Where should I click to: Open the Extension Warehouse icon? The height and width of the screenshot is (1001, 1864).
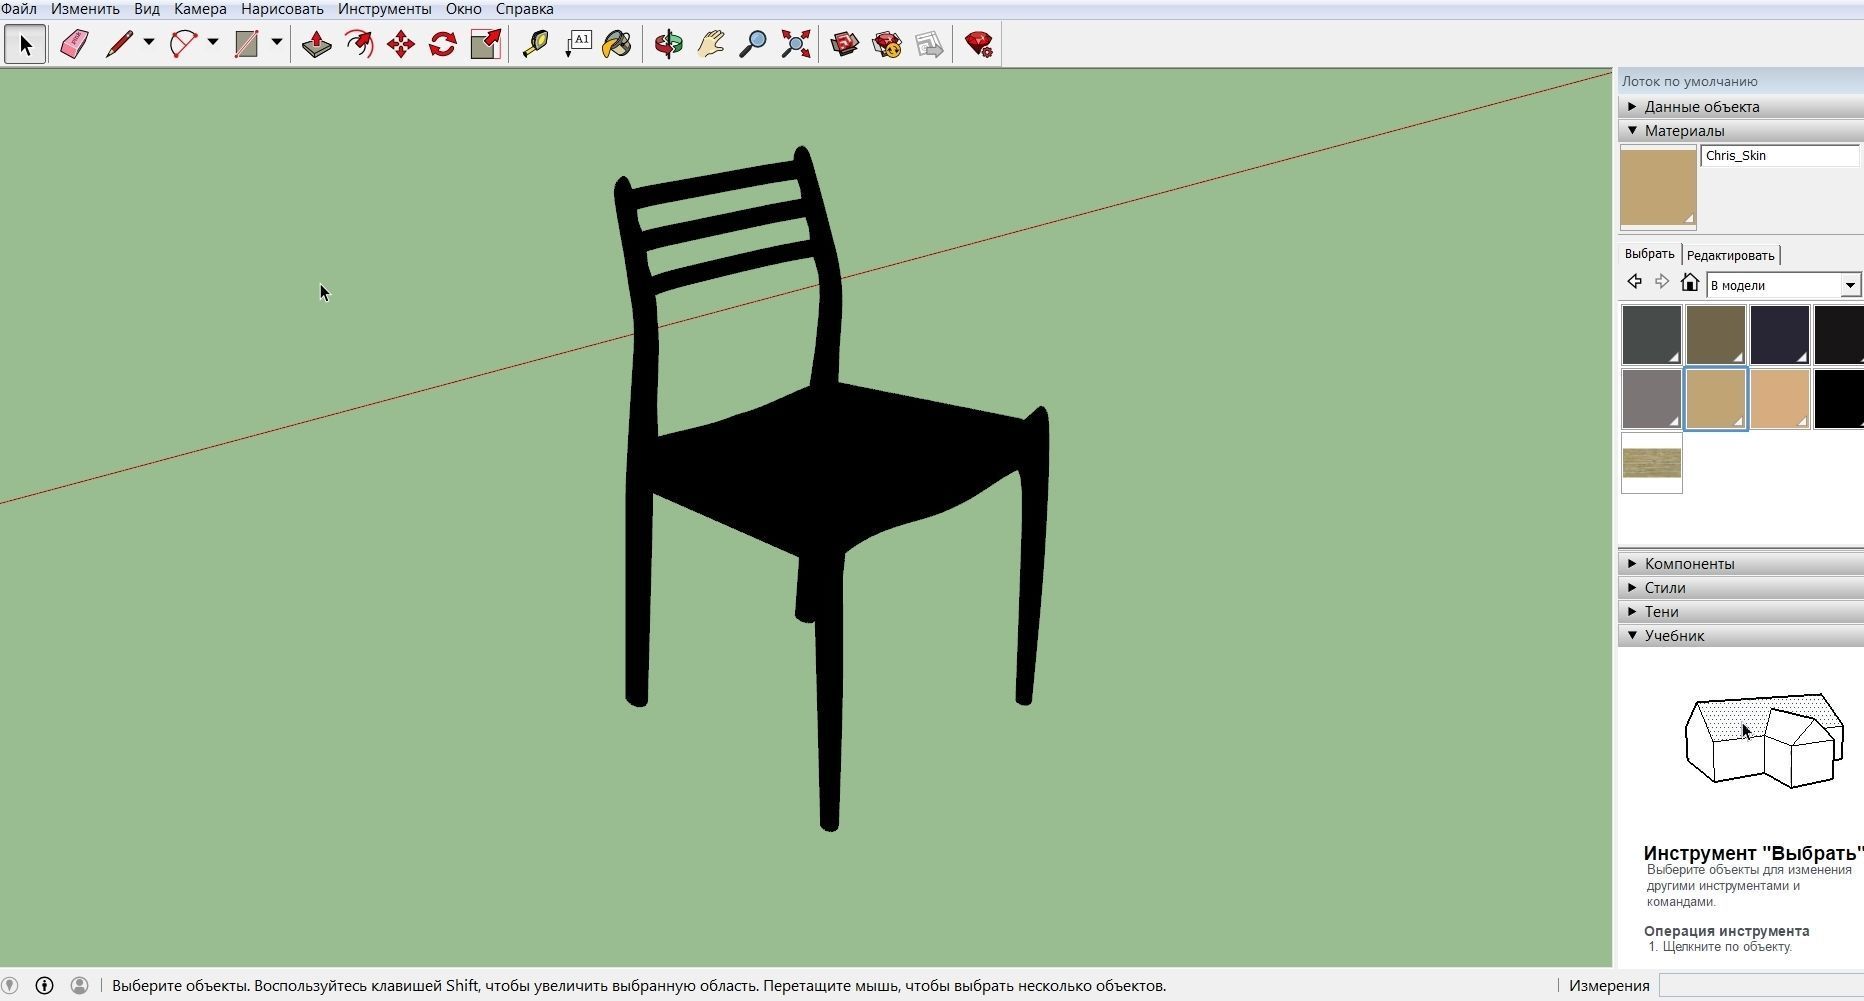(x=887, y=44)
